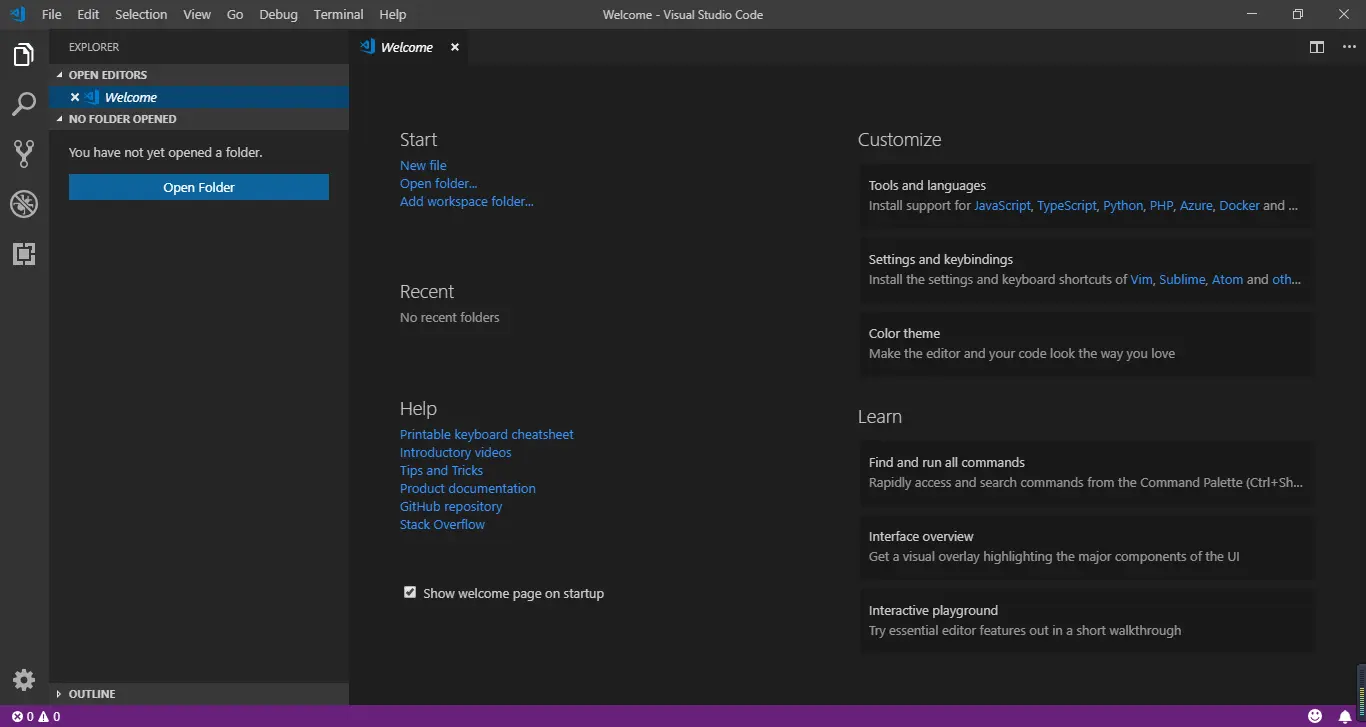
Task: Open the Debug menu
Action: coord(278,14)
